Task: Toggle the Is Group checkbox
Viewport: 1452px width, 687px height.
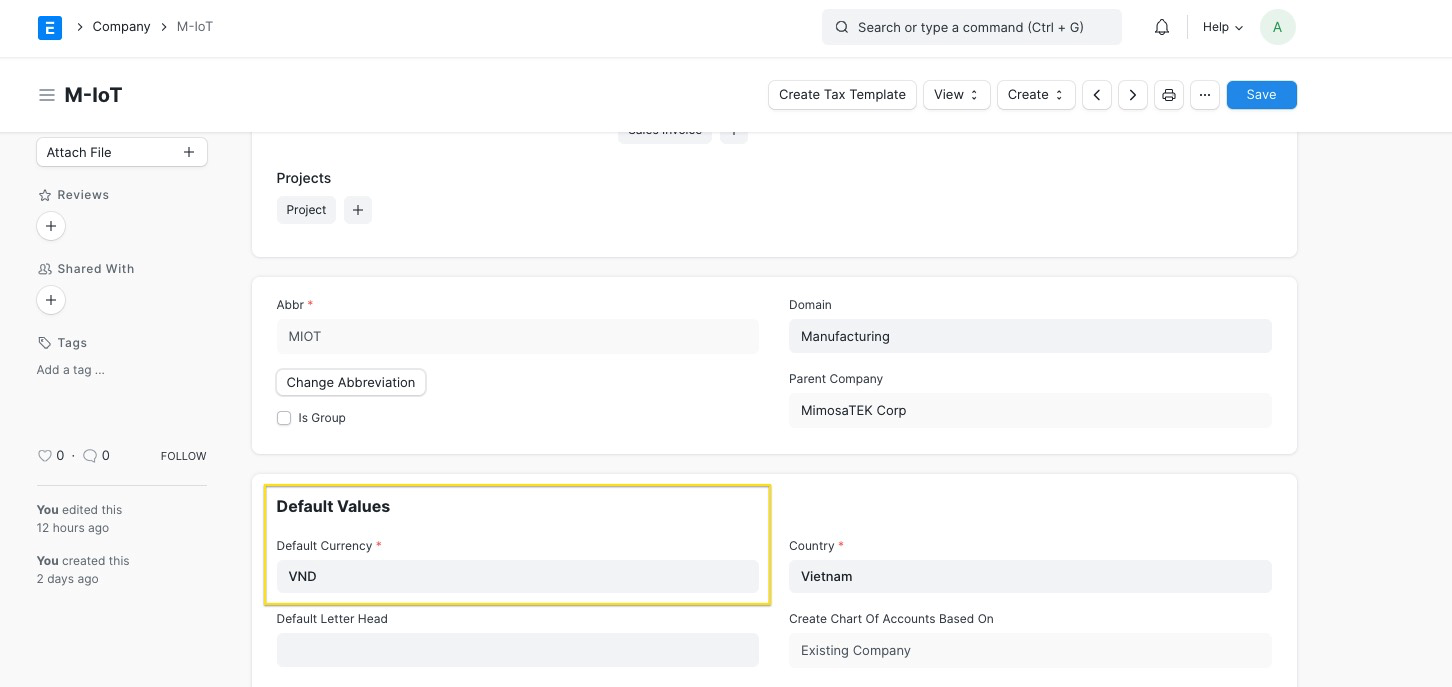Action: pos(284,417)
